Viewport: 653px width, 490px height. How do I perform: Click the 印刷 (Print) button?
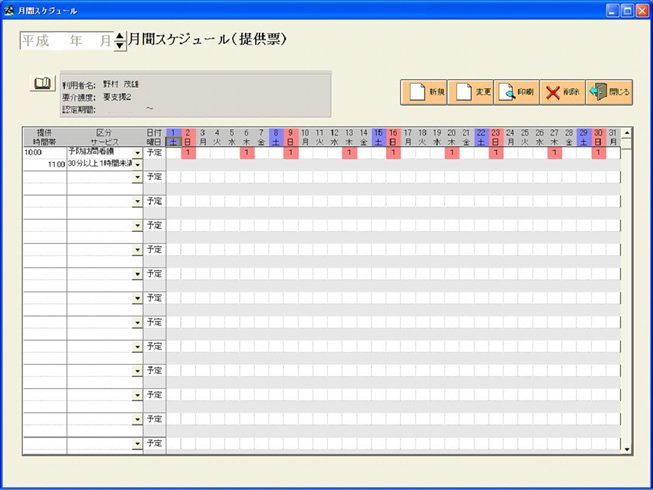[x=518, y=92]
